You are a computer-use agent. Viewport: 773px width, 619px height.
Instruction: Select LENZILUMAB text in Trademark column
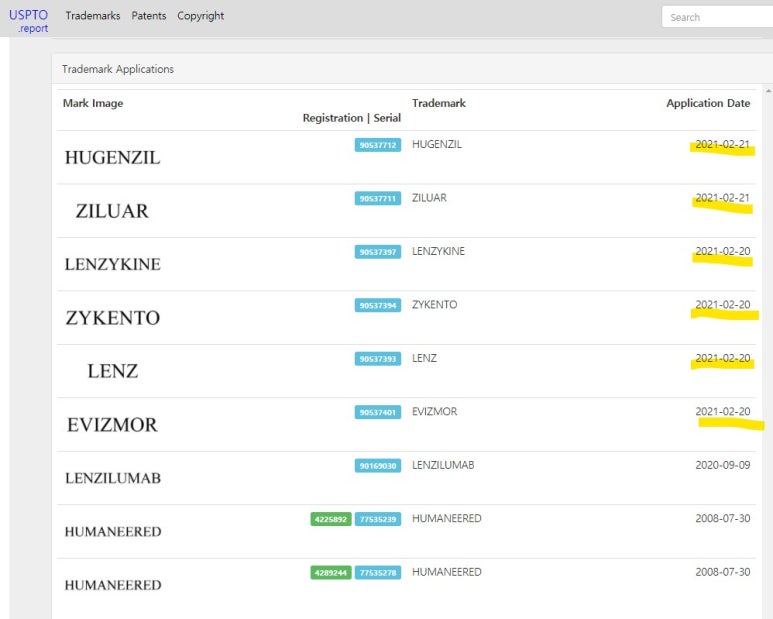pos(443,465)
